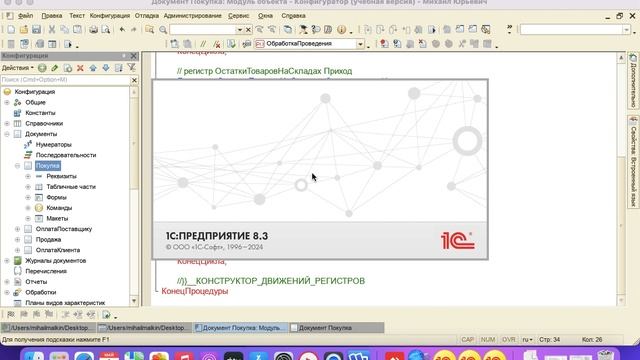The width and height of the screenshot is (640, 360).
Task: Expand the Журналы документов node
Action: click(x=7, y=260)
